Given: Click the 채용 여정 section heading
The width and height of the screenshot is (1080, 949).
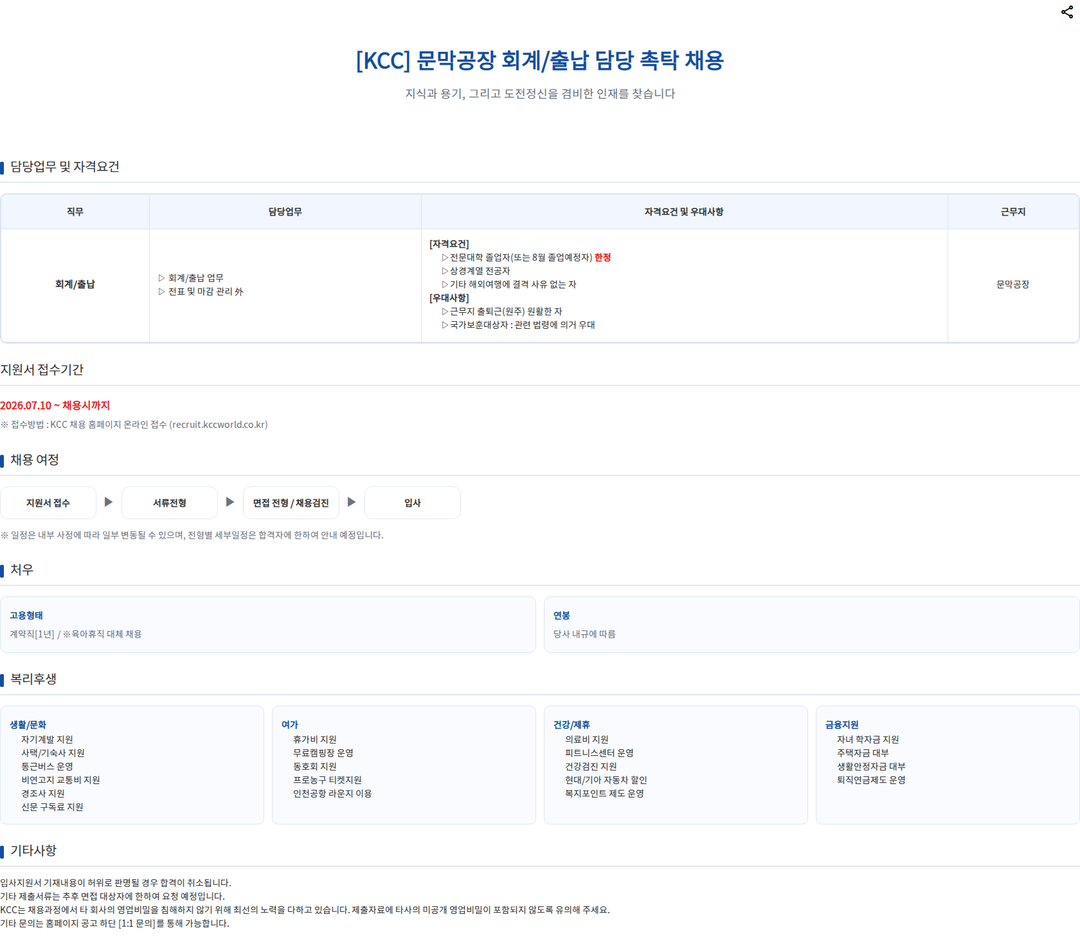Looking at the screenshot, I should pos(34,460).
